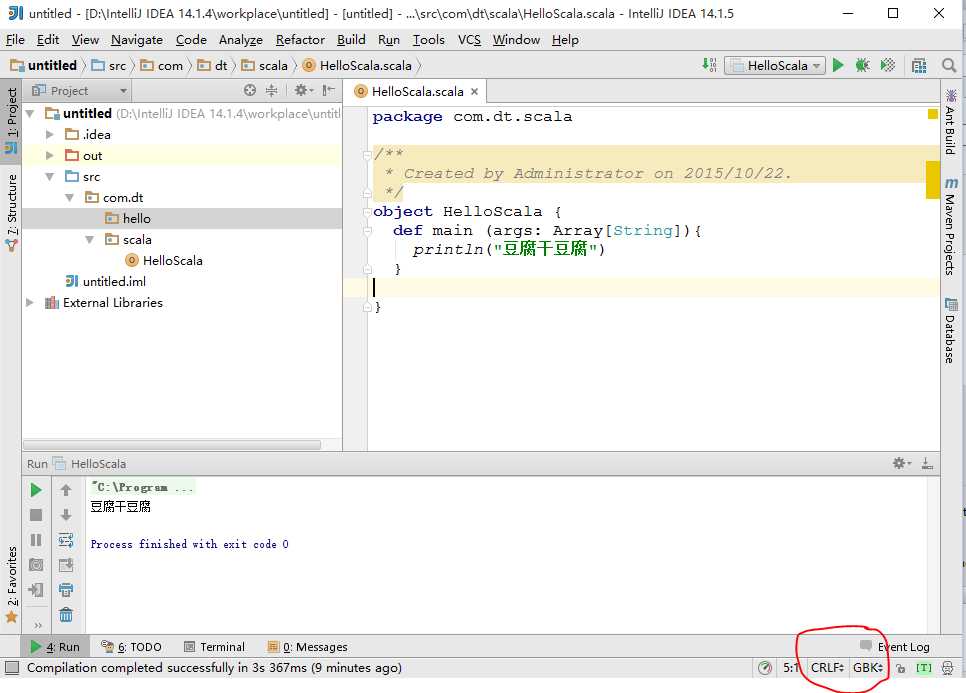Image resolution: width=966 pixels, height=693 pixels.
Task: Open Run panel settings gear
Action: pos(901,463)
